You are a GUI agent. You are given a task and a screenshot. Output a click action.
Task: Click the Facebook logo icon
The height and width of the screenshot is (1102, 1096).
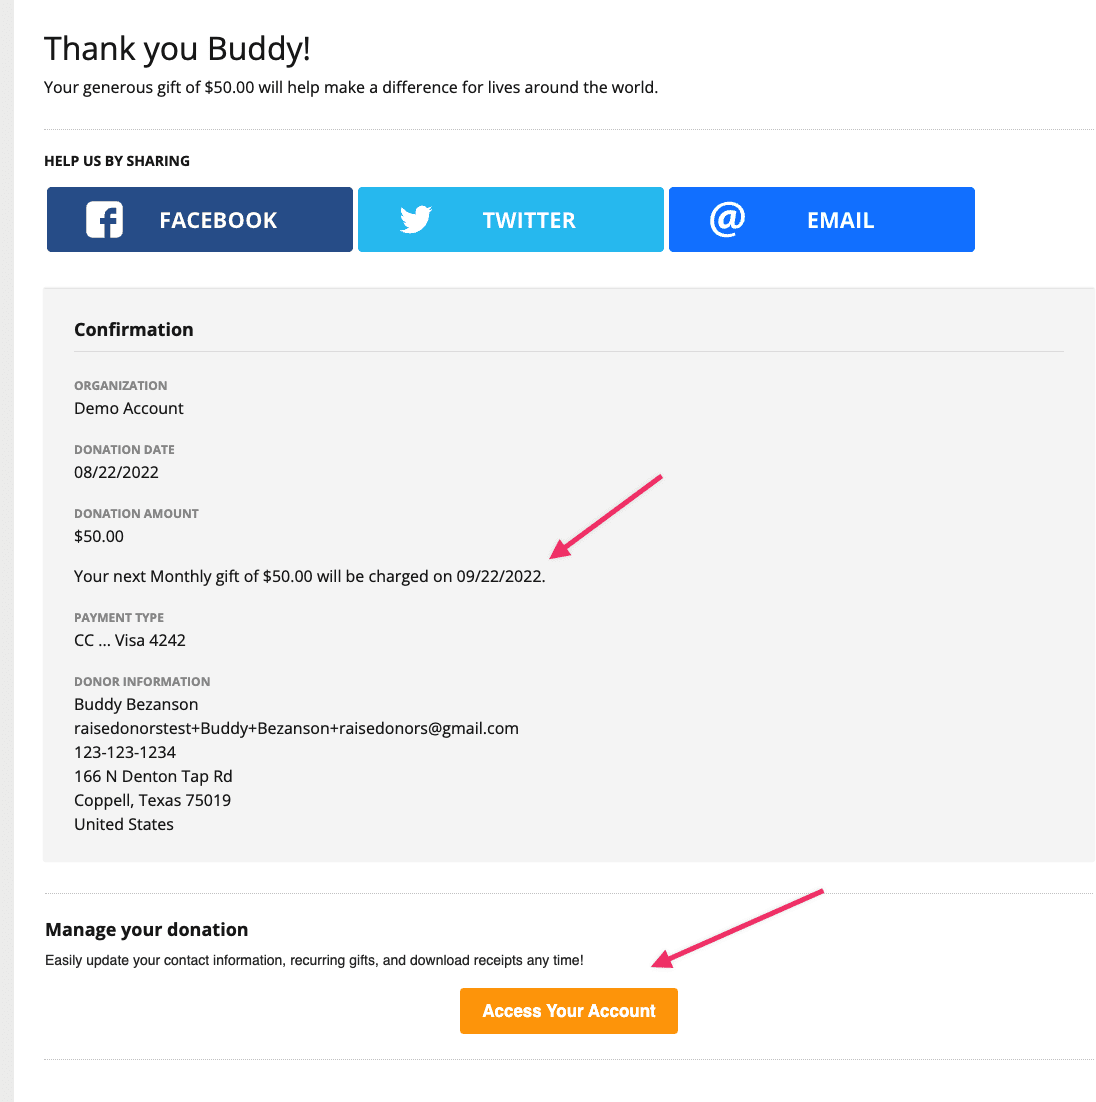click(105, 220)
